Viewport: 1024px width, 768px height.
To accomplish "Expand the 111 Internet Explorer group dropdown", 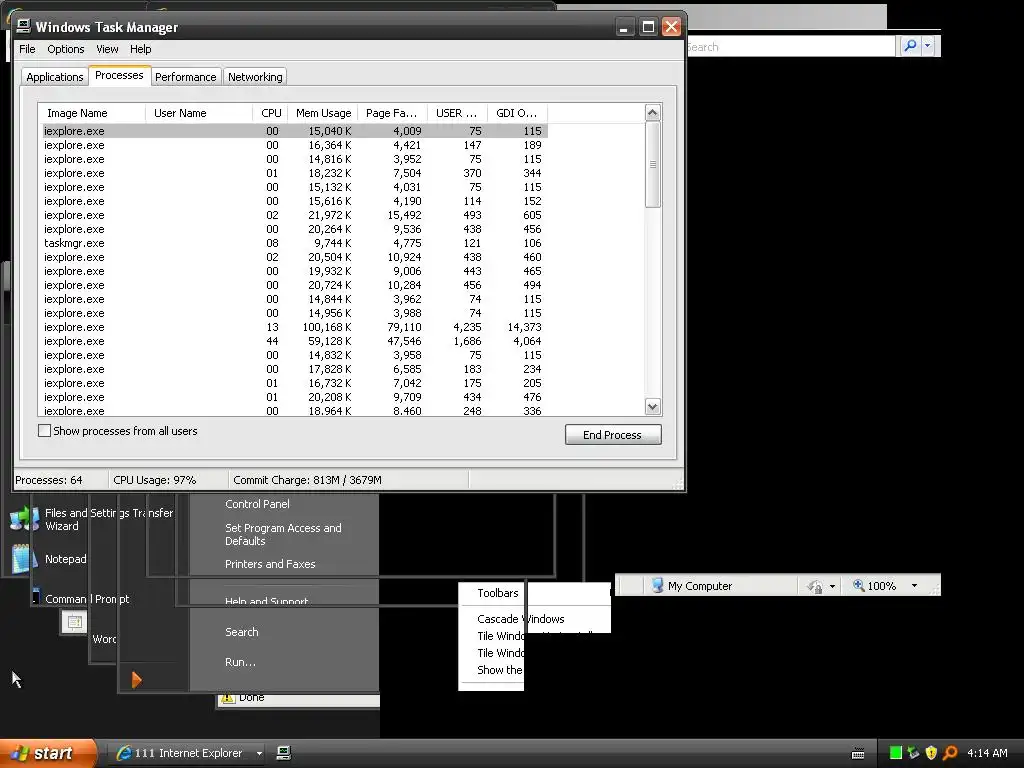I will 259,753.
